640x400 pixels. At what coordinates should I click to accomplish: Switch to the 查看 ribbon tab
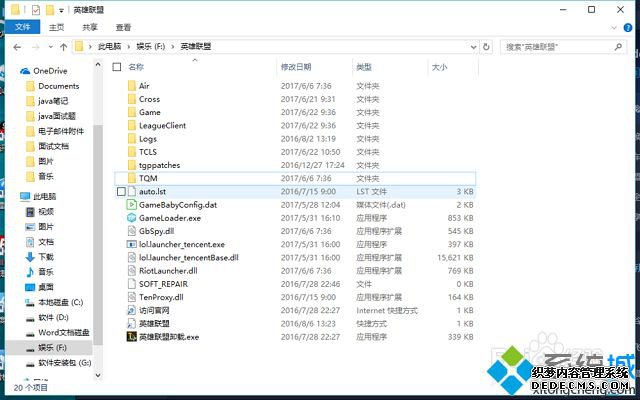(x=123, y=27)
